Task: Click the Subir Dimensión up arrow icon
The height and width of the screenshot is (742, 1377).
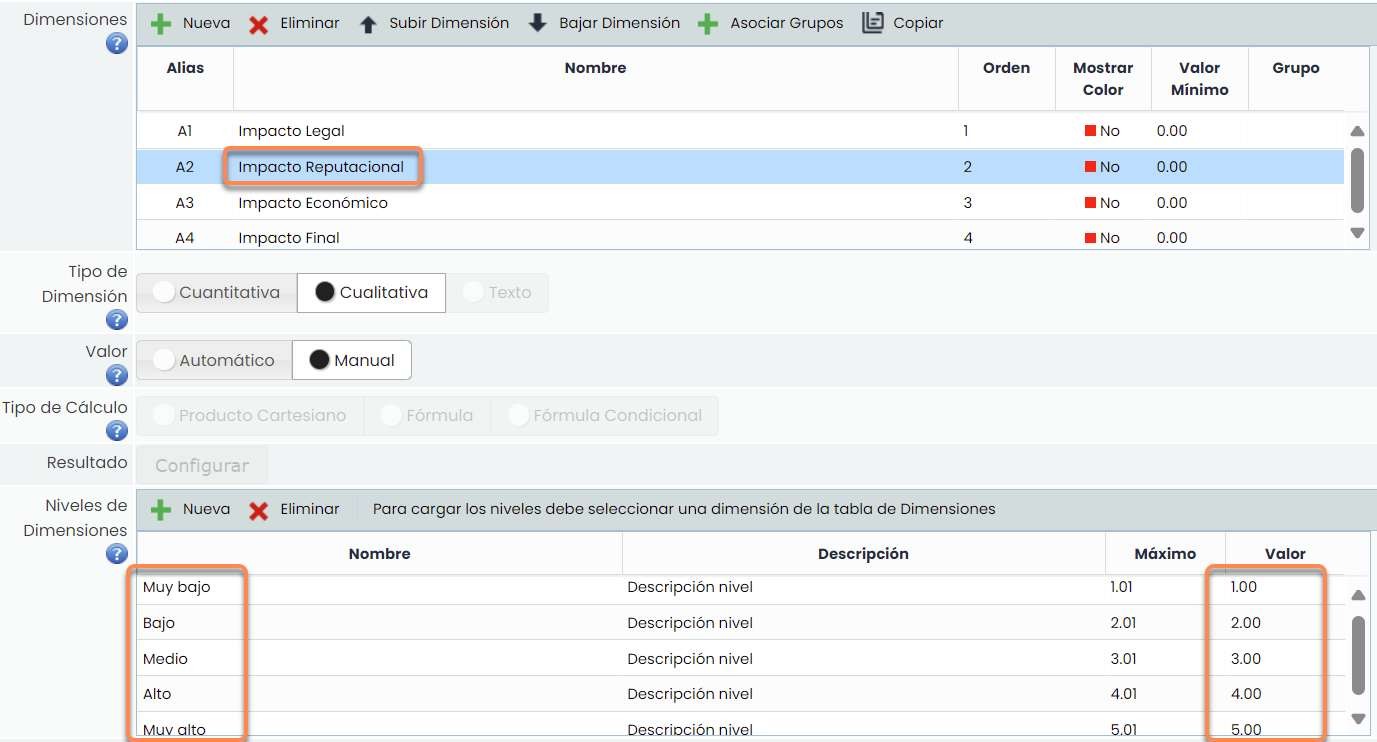Action: tap(369, 23)
